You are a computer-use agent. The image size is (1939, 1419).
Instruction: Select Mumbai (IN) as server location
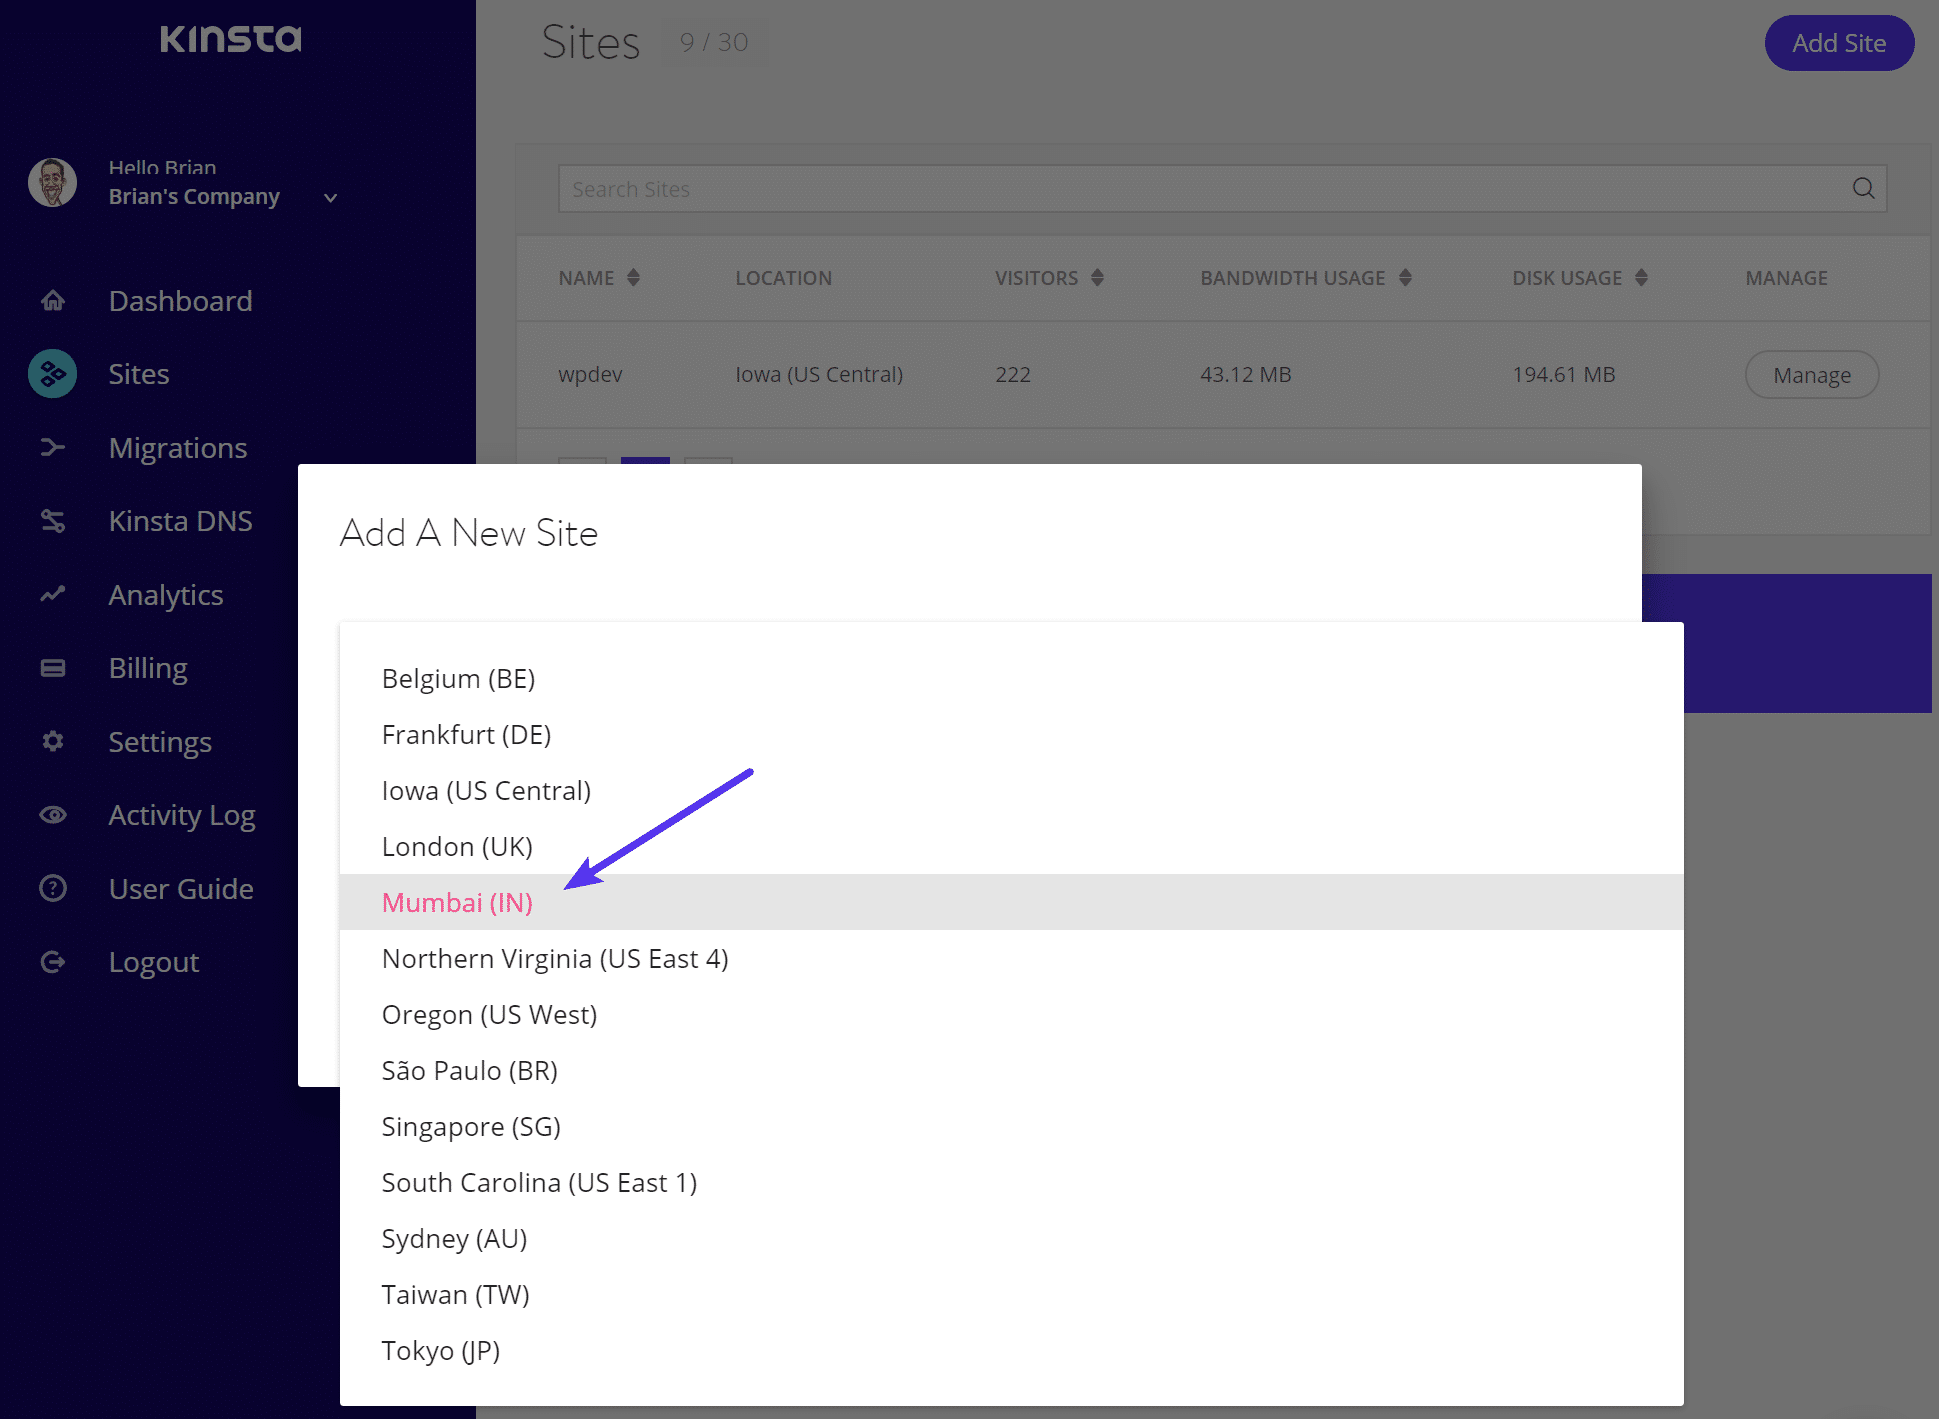pyautogui.click(x=456, y=900)
